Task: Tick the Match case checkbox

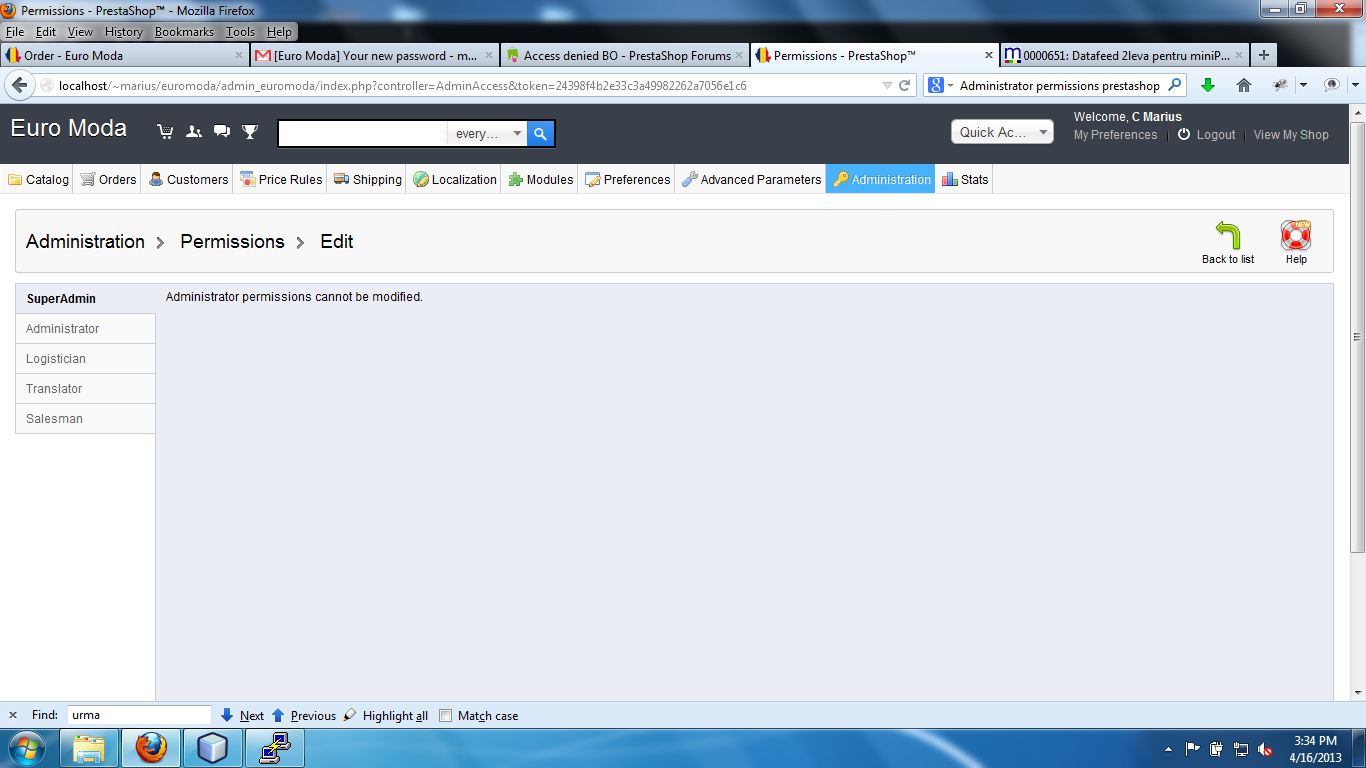Action: [446, 716]
